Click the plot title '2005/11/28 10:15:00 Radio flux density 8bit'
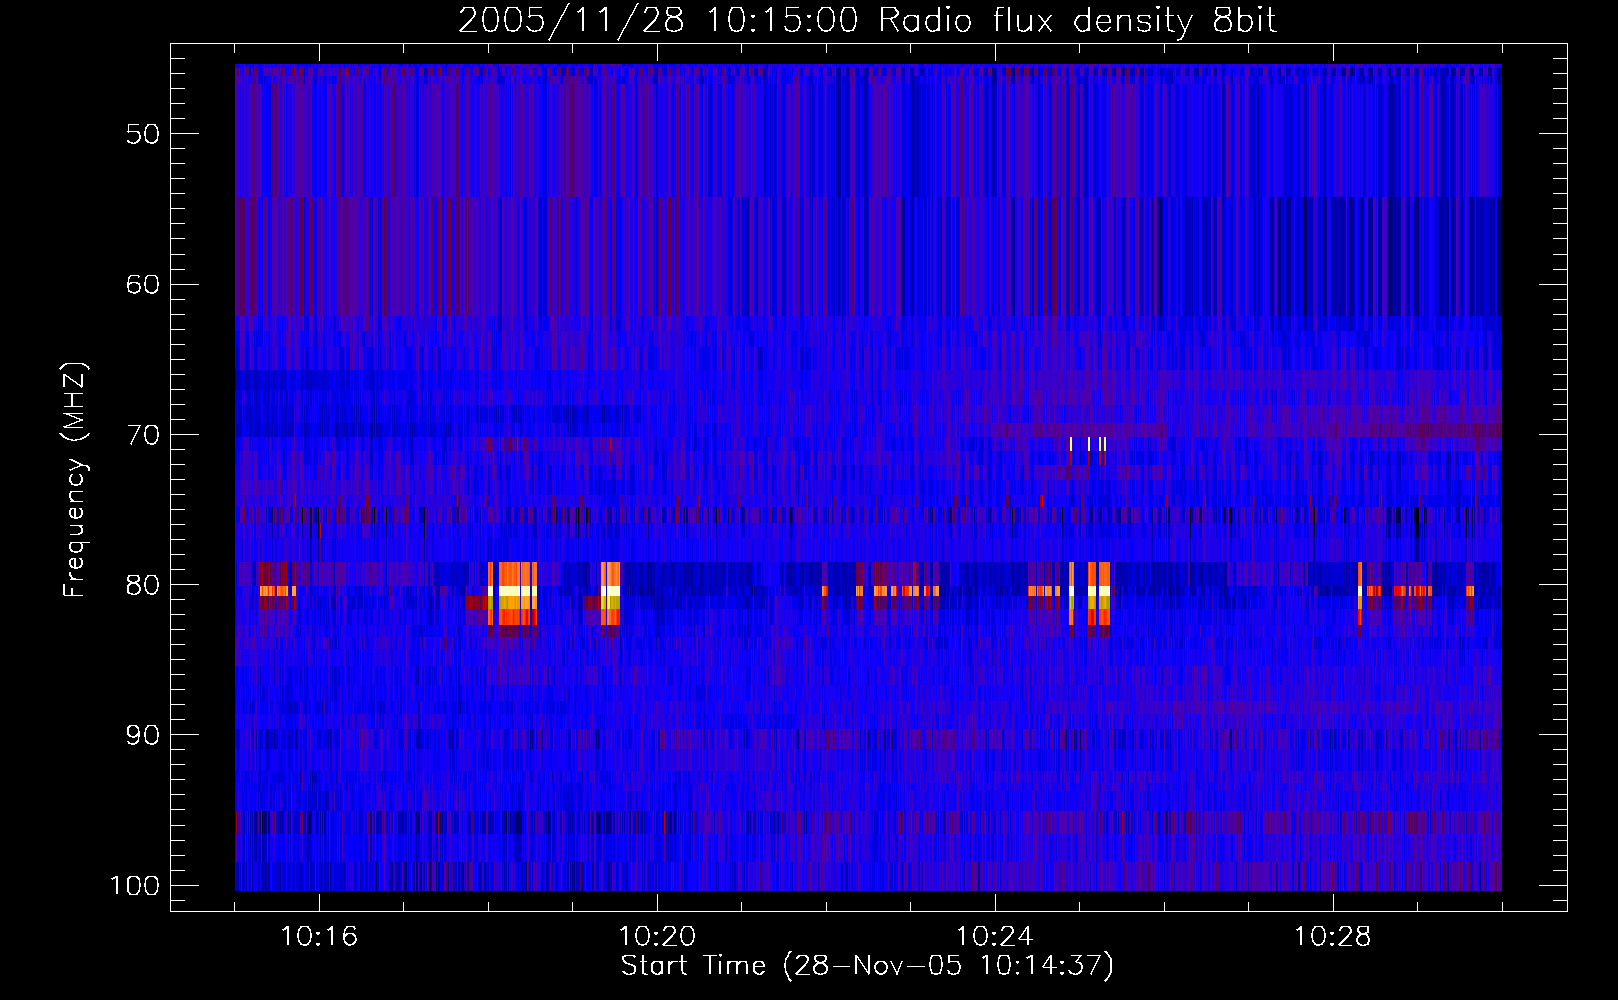This screenshot has width=1618, height=1000. tap(867, 21)
